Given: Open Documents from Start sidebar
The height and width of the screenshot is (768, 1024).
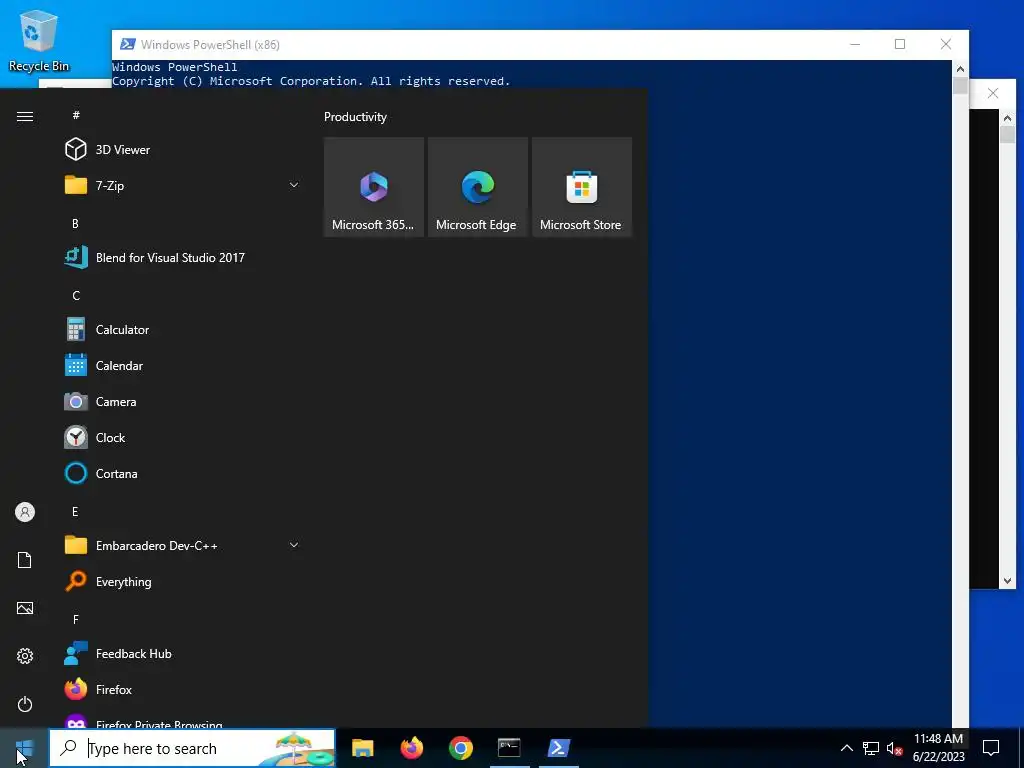Looking at the screenshot, I should click(25, 560).
